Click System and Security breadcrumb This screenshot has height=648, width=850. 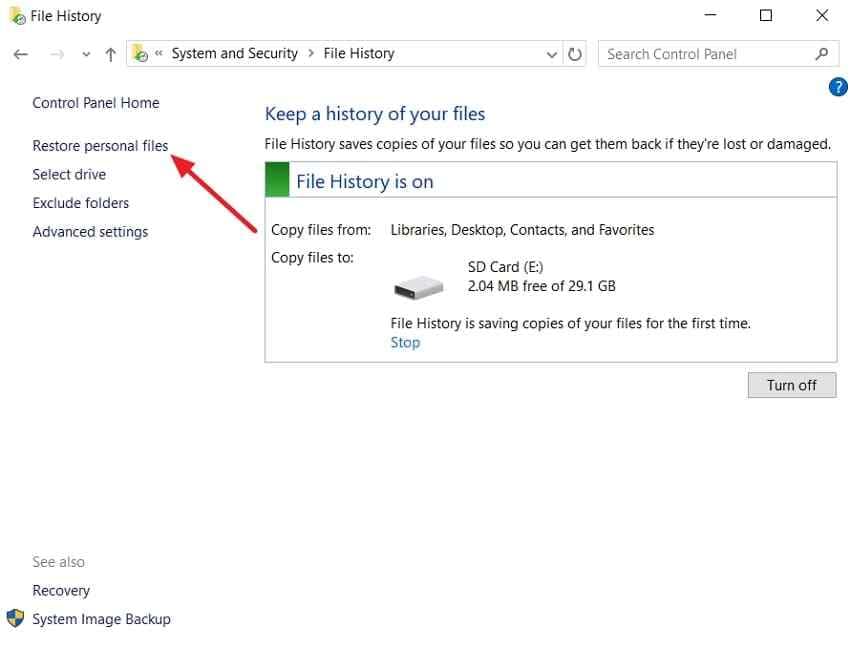coord(235,54)
